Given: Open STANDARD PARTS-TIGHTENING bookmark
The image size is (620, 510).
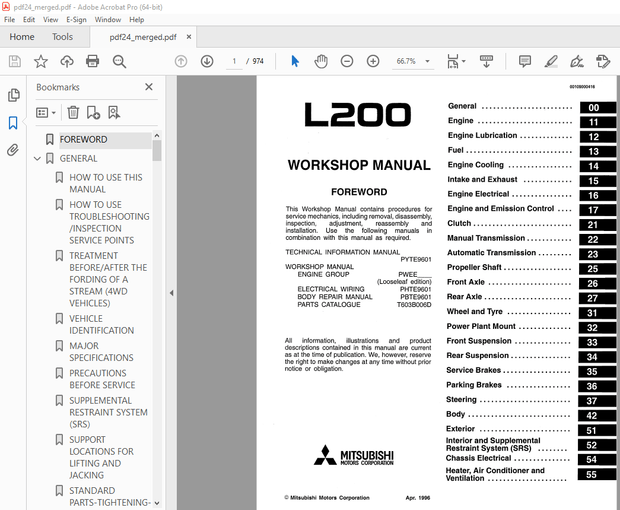Looking at the screenshot, I should point(110,497).
